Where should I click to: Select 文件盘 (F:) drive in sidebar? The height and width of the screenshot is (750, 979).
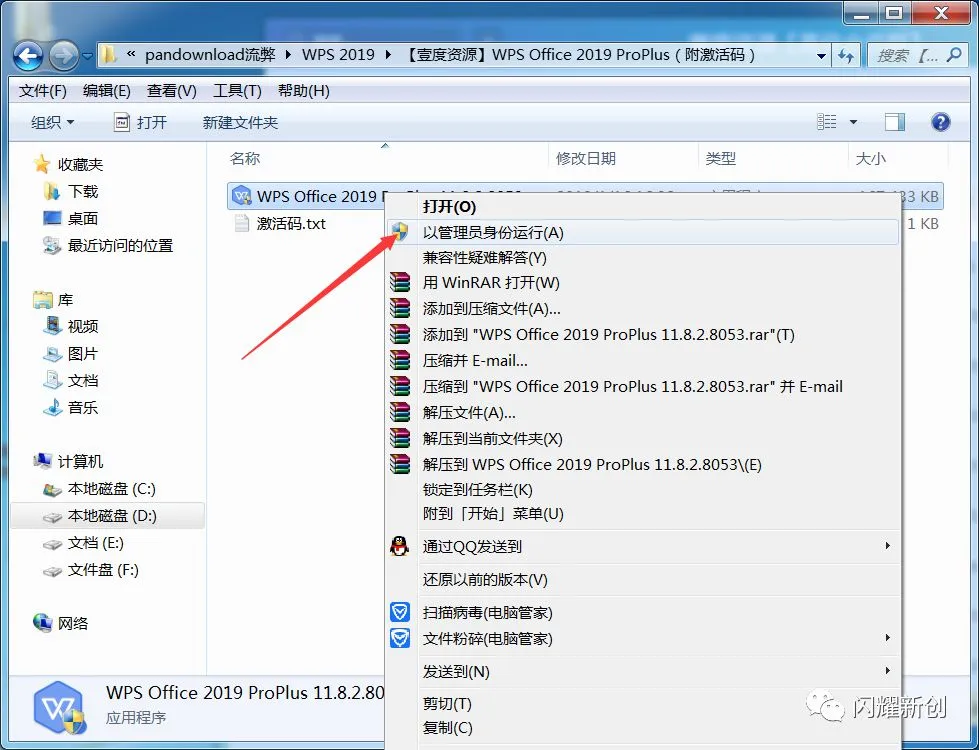click(x=107, y=570)
